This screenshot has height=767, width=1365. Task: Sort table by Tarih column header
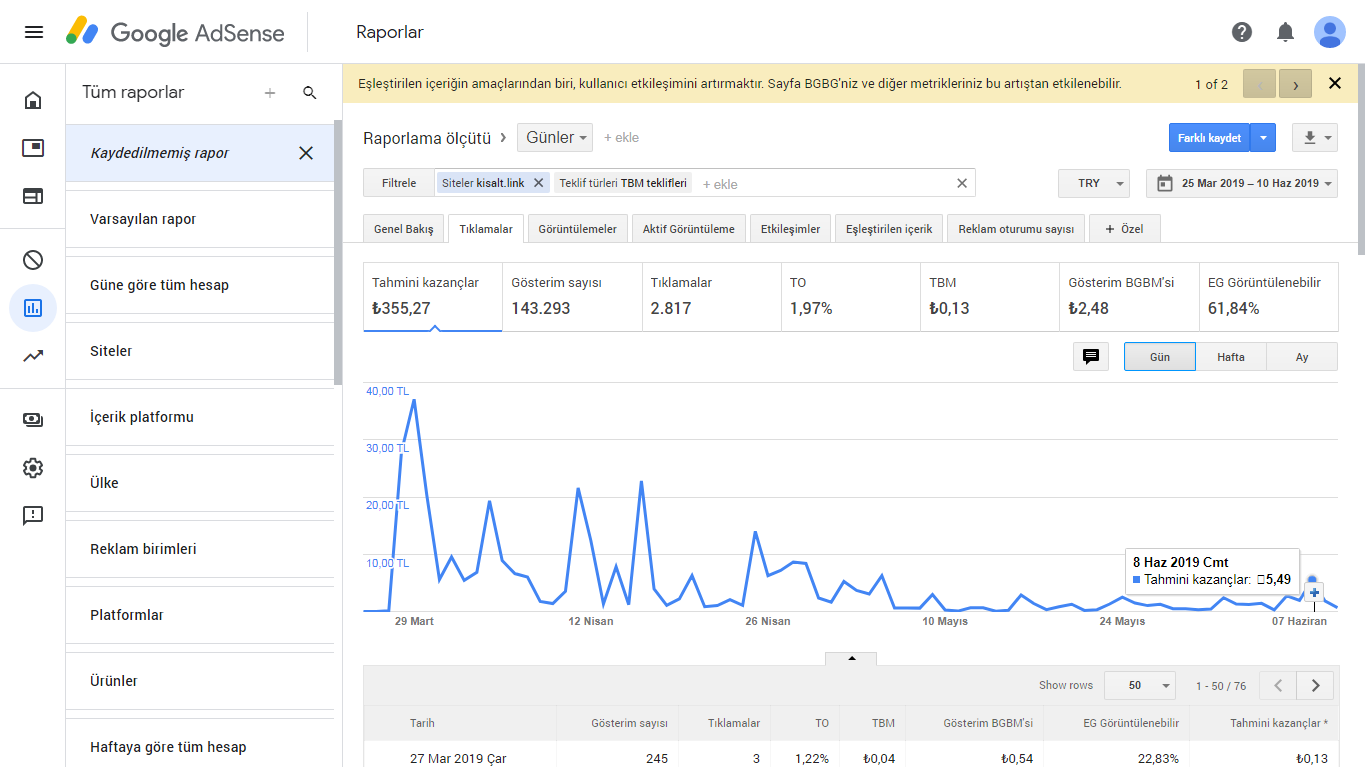coord(422,723)
